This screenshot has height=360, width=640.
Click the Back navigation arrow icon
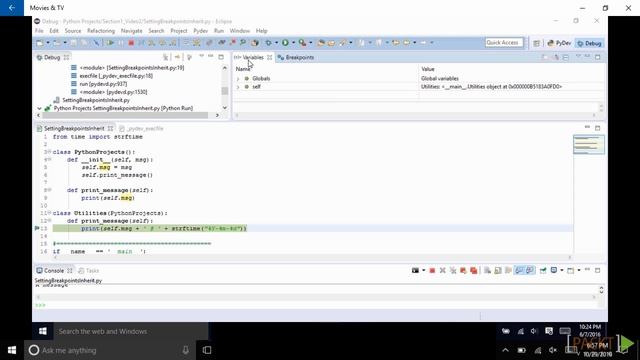point(406,42)
